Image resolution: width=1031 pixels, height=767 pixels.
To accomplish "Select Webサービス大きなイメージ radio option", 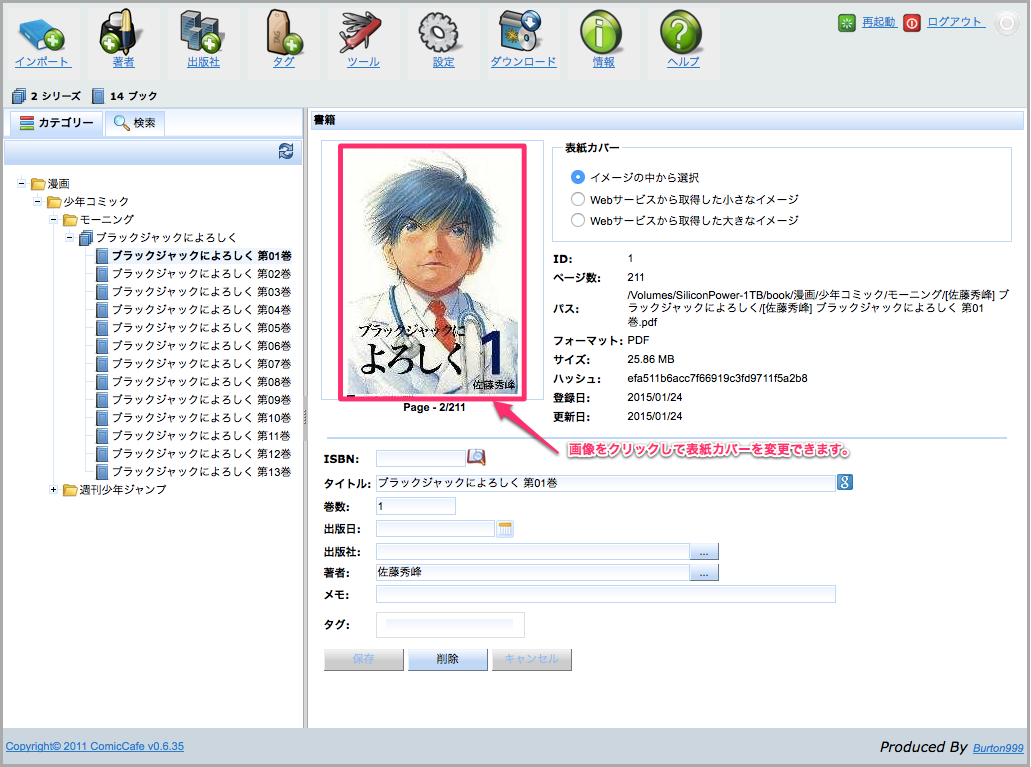I will pos(577,220).
